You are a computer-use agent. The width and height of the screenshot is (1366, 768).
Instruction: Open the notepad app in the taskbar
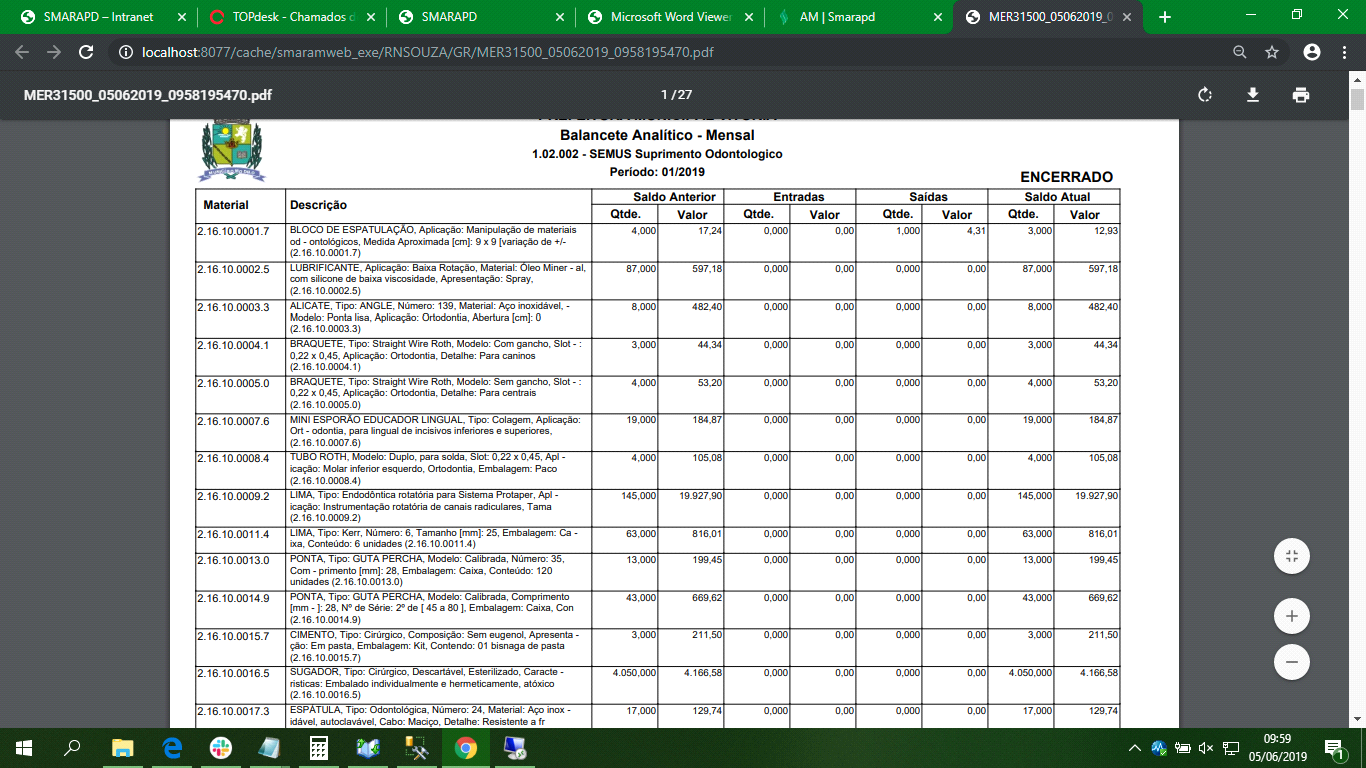pos(269,747)
